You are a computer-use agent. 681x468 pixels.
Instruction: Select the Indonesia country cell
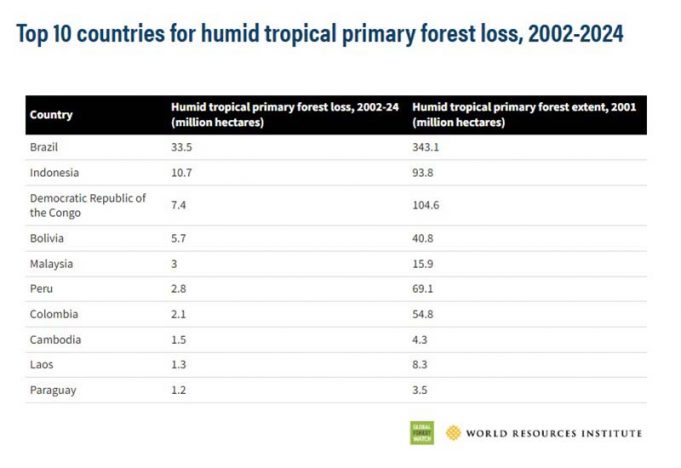click(x=52, y=172)
